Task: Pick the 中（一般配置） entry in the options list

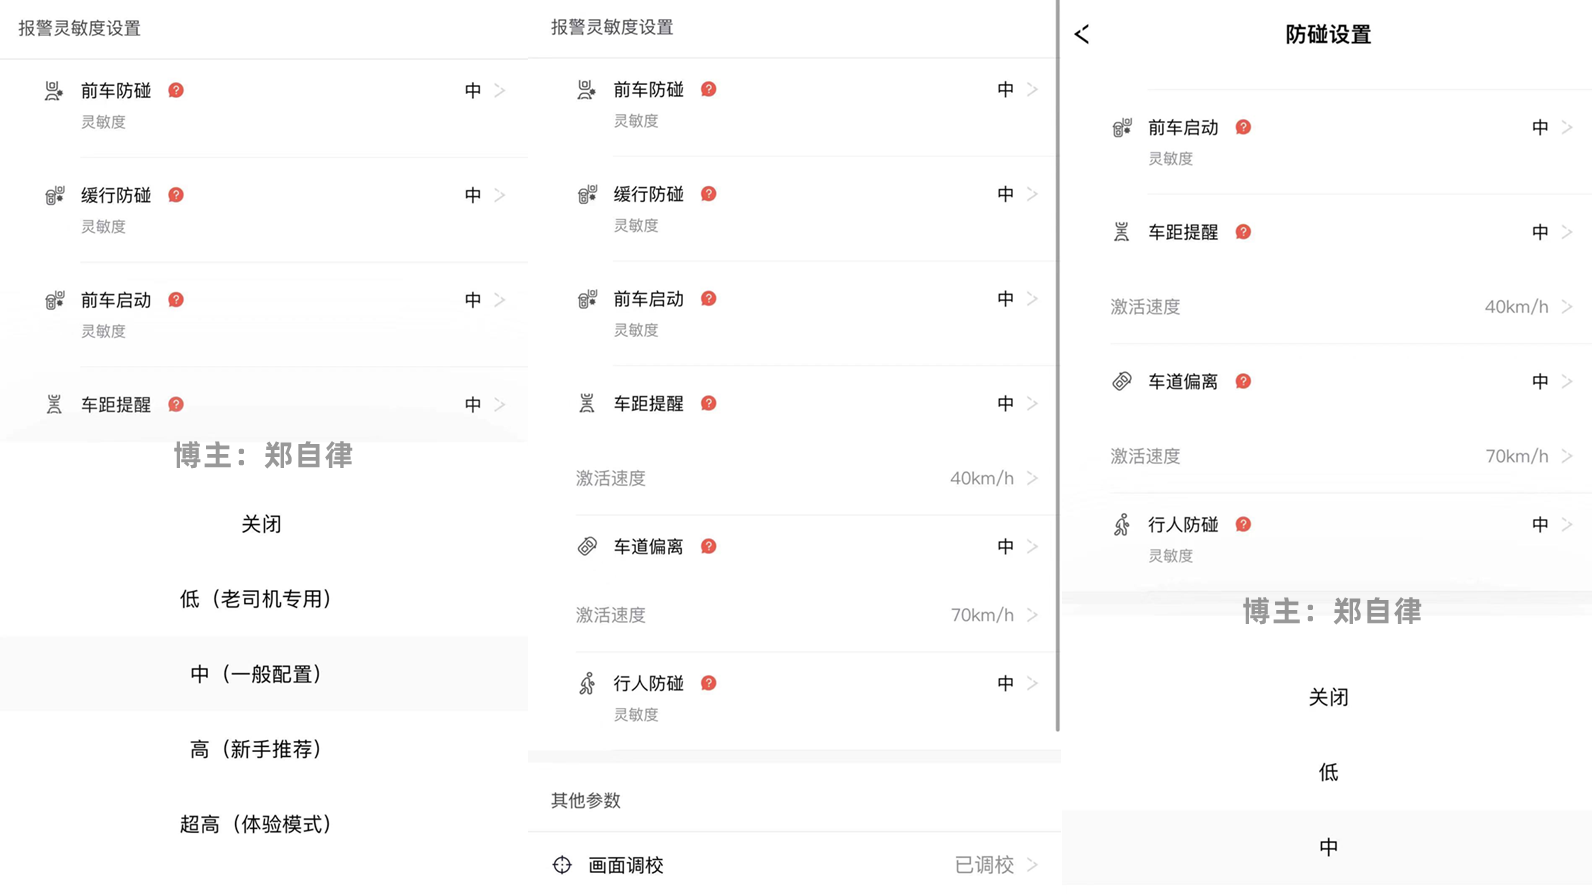Action: (256, 674)
